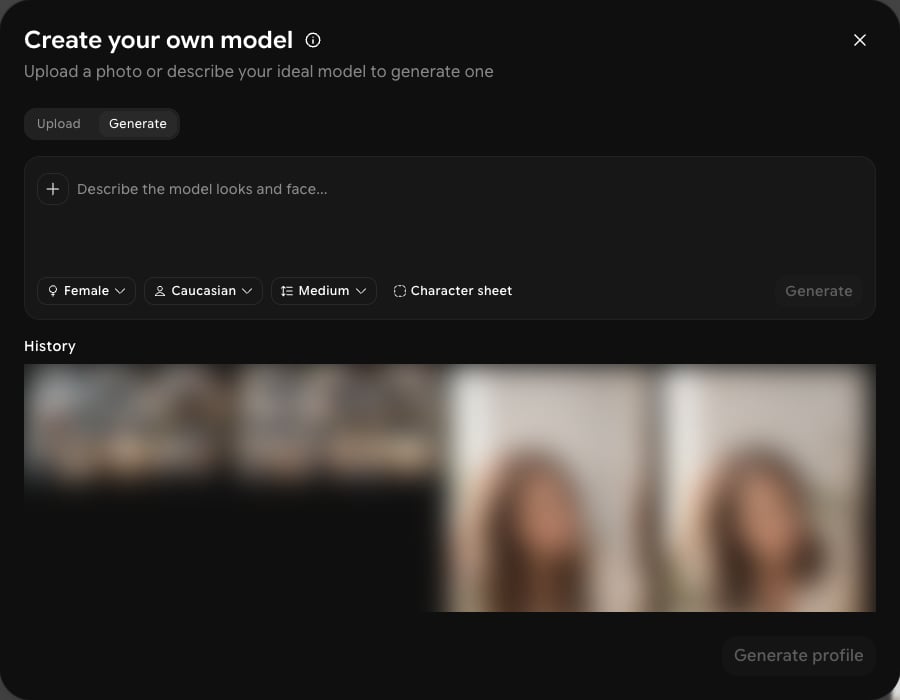Image resolution: width=900 pixels, height=700 pixels.
Task: Click the Create your own model title
Action: coord(158,40)
